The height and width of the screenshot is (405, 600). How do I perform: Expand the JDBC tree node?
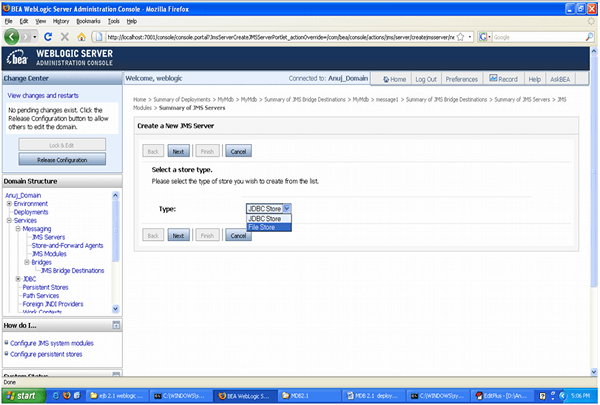click(x=17, y=279)
